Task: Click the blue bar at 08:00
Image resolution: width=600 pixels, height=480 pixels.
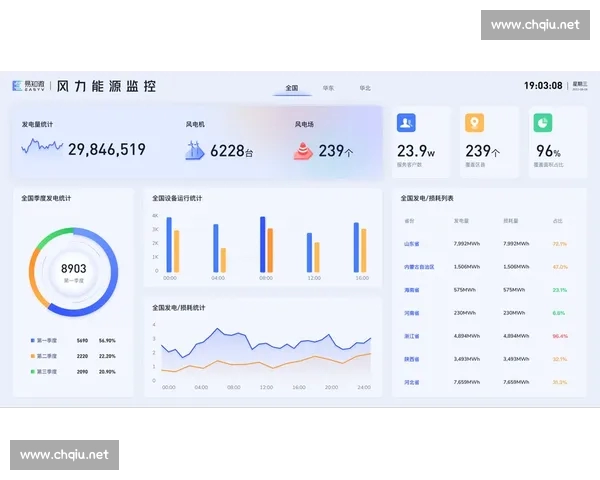Action: (262, 244)
